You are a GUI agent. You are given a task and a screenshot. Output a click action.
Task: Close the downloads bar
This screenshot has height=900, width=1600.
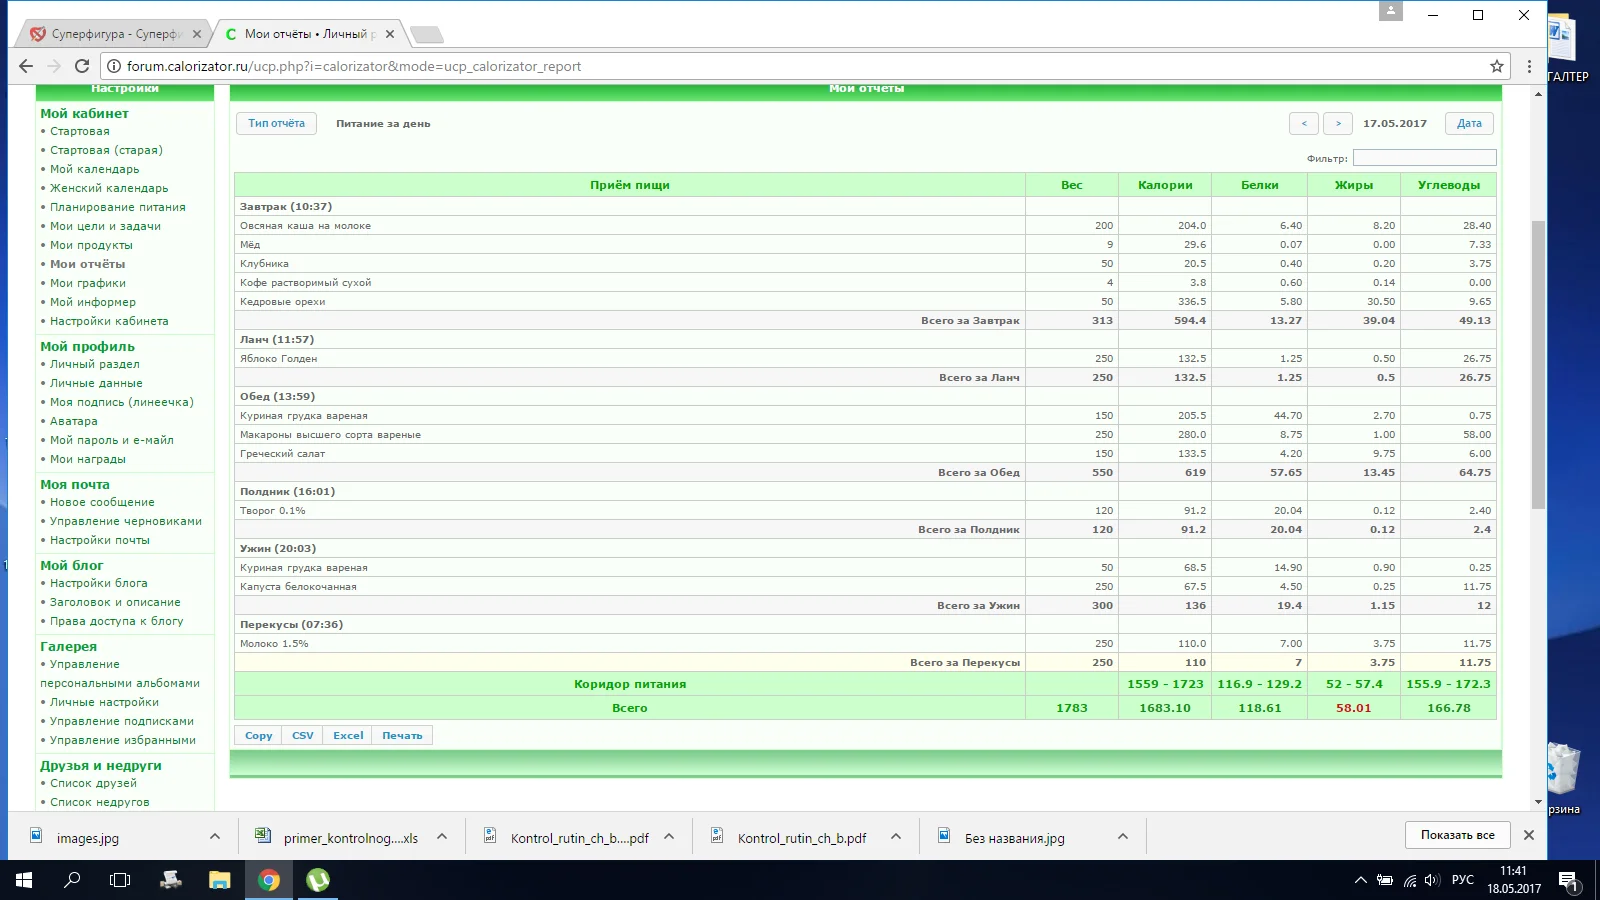pyautogui.click(x=1528, y=835)
